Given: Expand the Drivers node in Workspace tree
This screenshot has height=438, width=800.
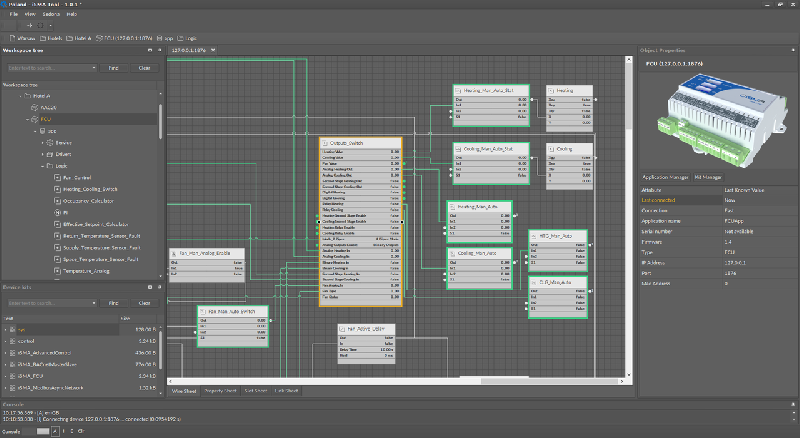Looking at the screenshot, I should [x=43, y=154].
